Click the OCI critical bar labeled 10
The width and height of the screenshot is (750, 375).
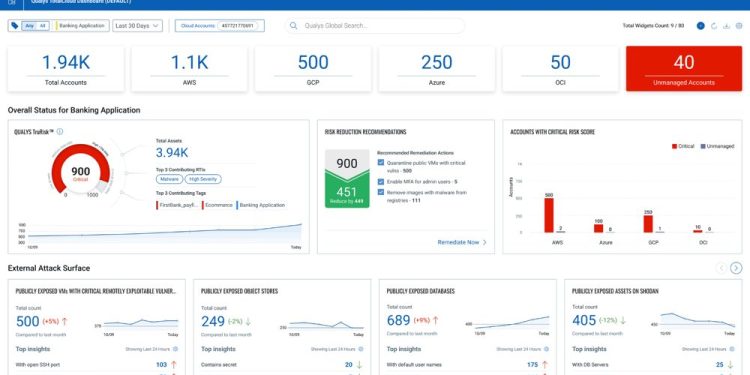click(x=698, y=232)
